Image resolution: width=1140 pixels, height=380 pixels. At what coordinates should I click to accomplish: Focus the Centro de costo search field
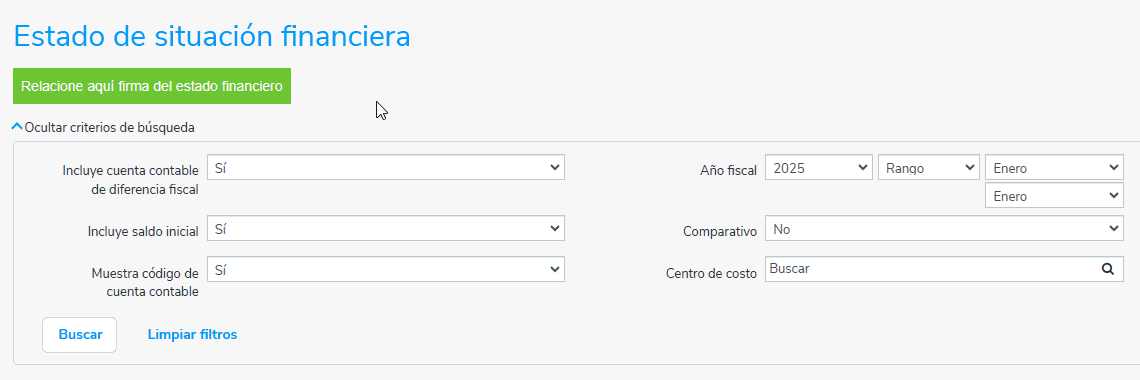pos(944,269)
